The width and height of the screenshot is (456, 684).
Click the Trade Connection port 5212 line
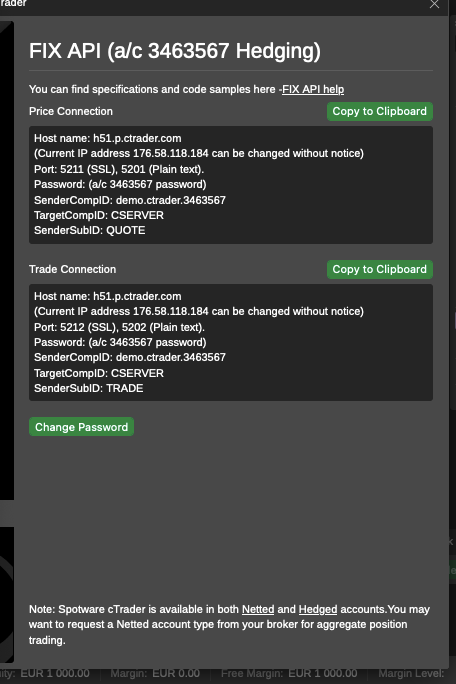(119, 327)
